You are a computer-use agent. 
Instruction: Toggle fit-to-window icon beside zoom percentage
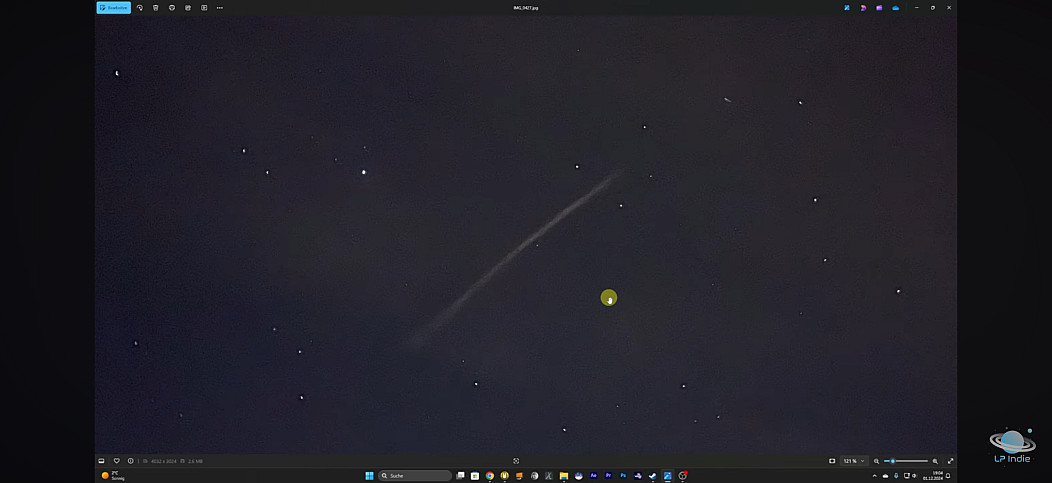tap(832, 461)
